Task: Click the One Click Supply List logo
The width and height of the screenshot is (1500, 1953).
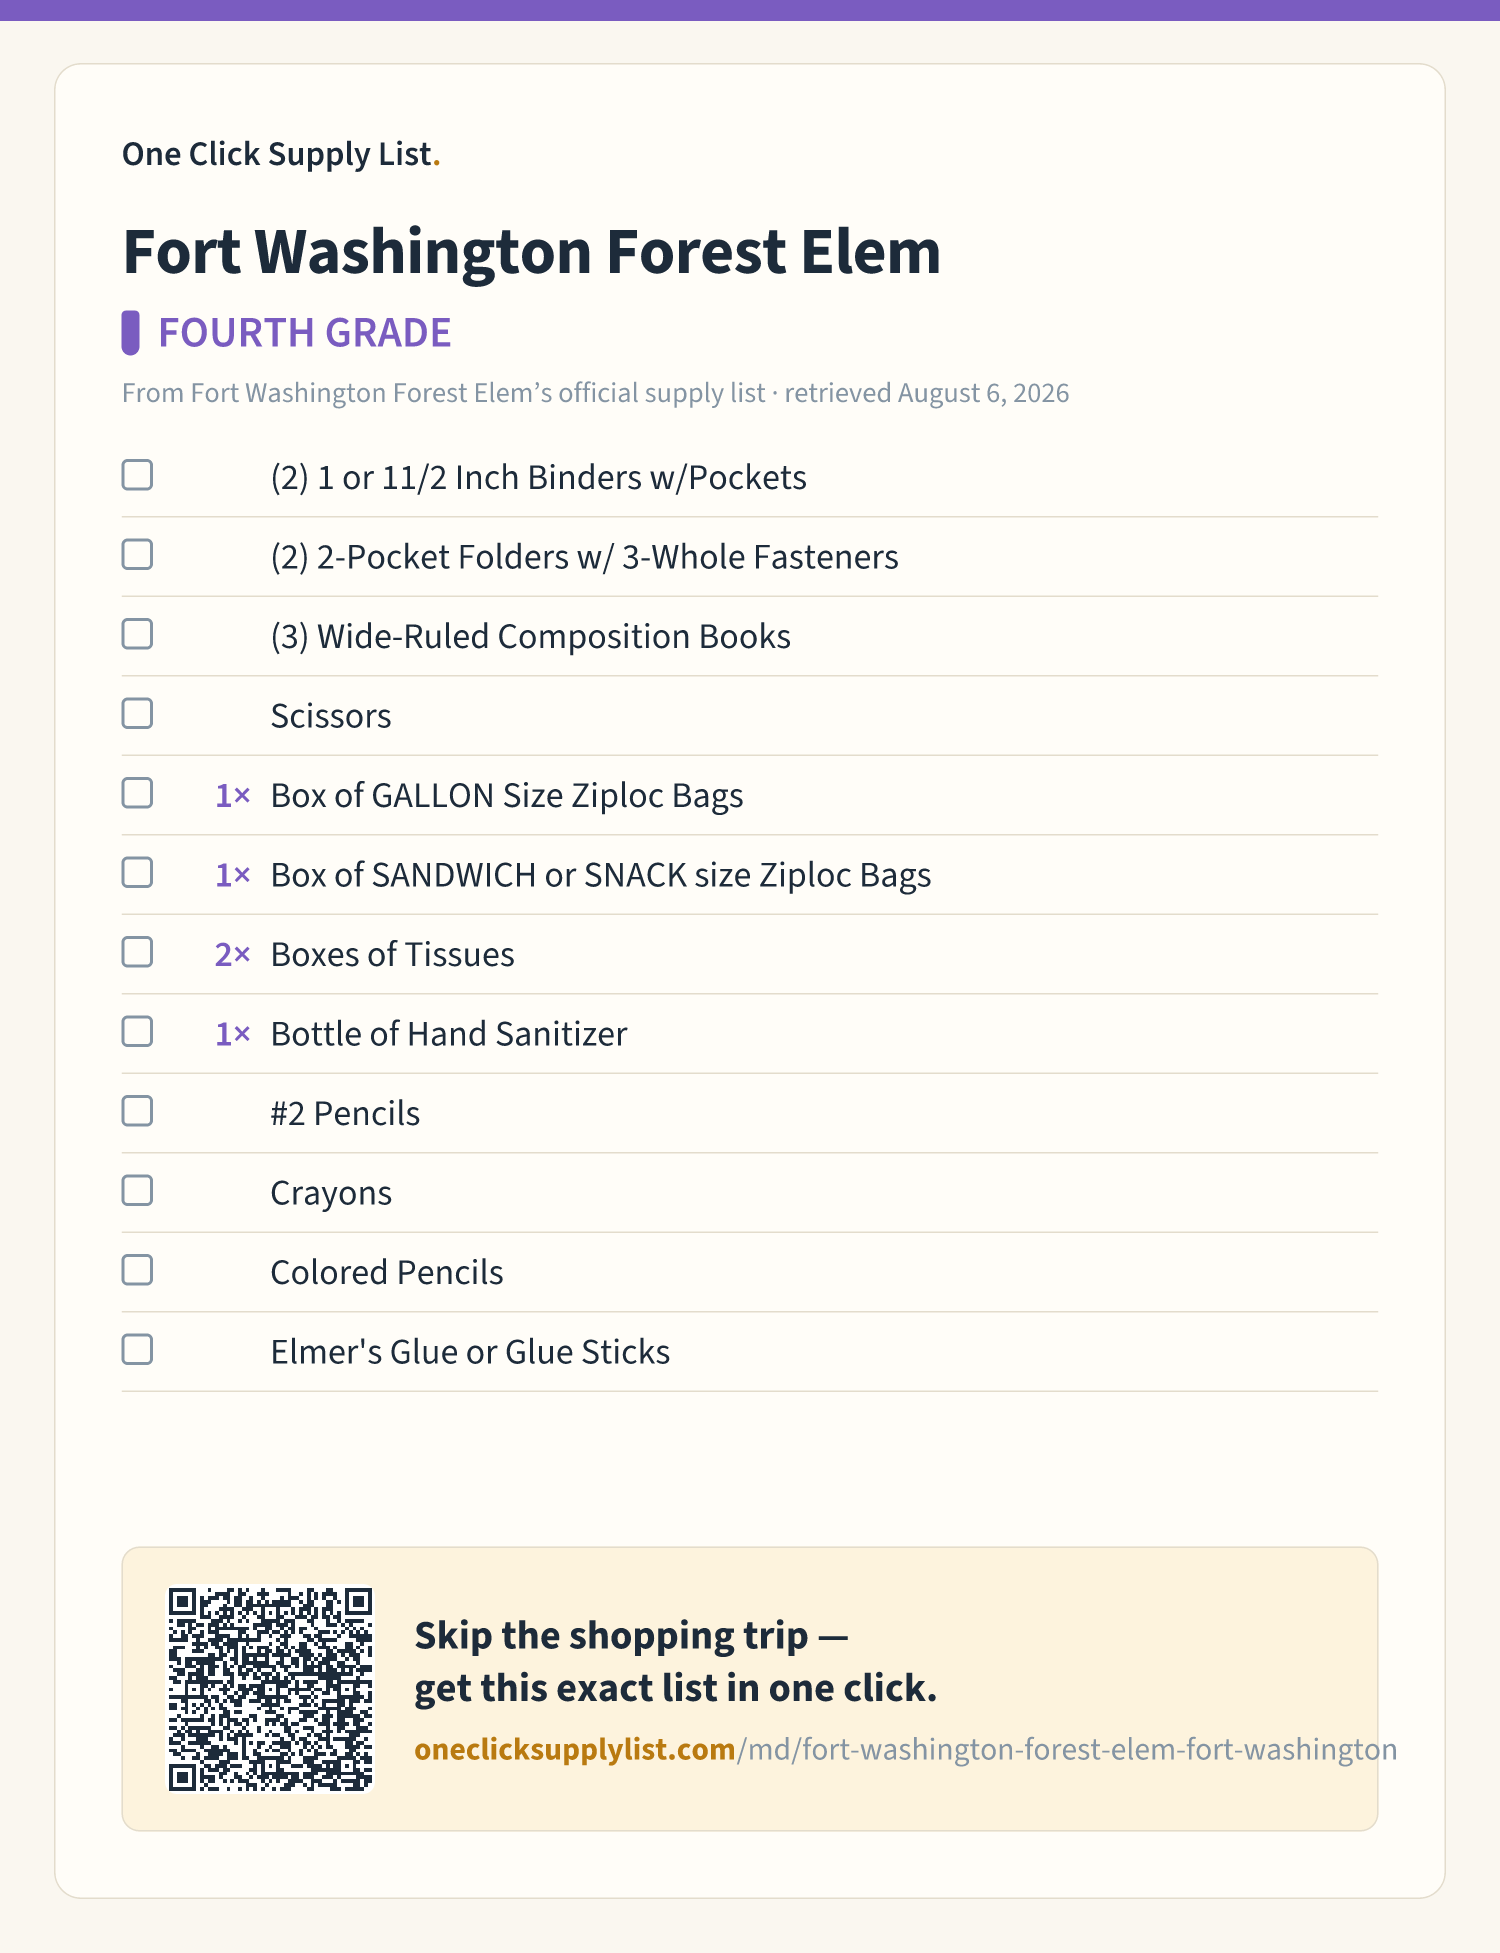Action: click(x=281, y=154)
